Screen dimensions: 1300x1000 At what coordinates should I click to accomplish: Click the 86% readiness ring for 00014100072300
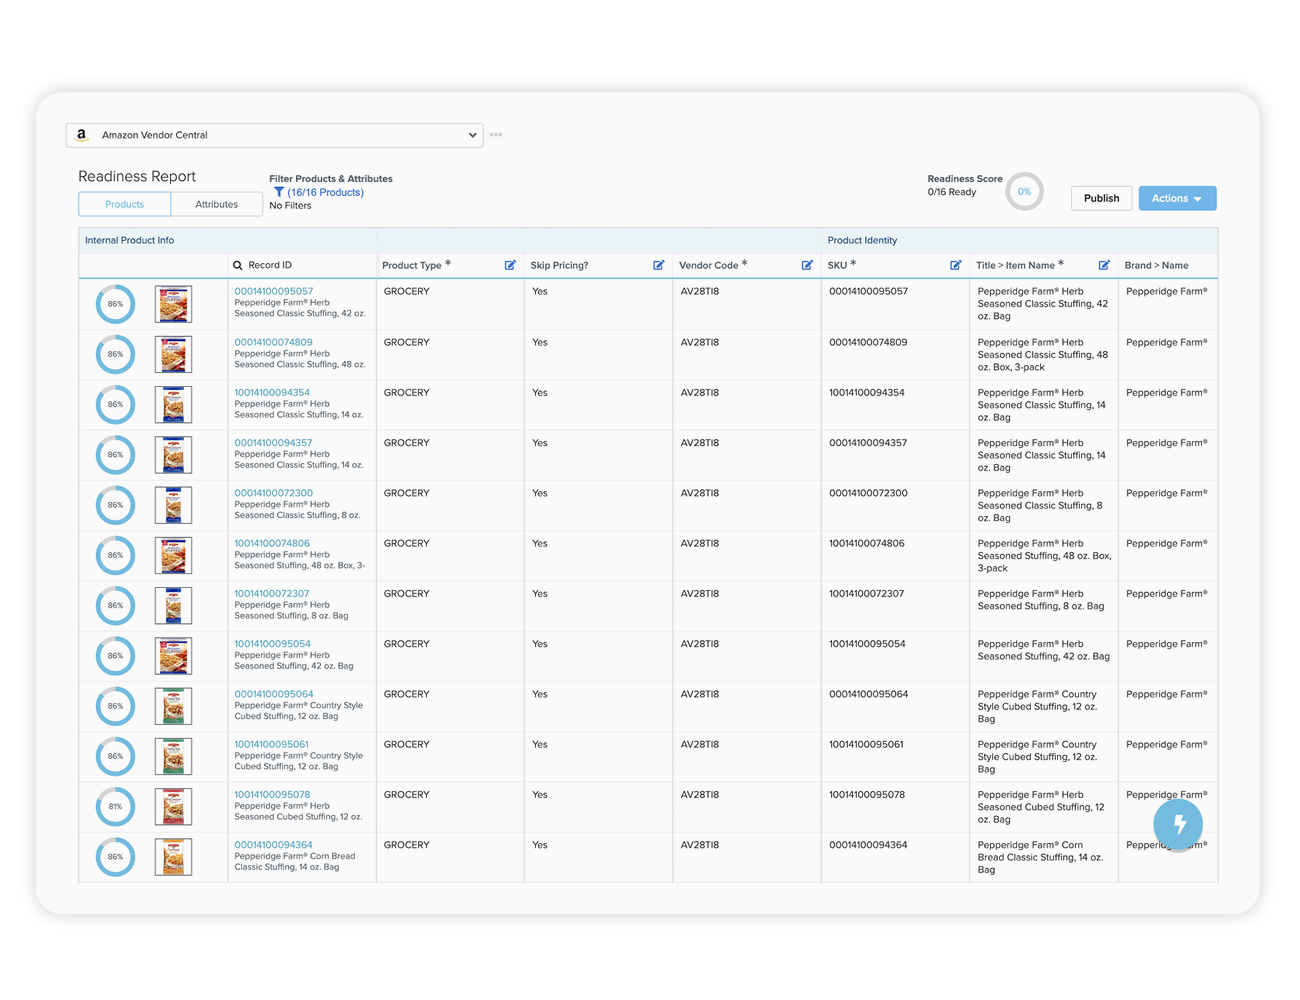coord(115,505)
